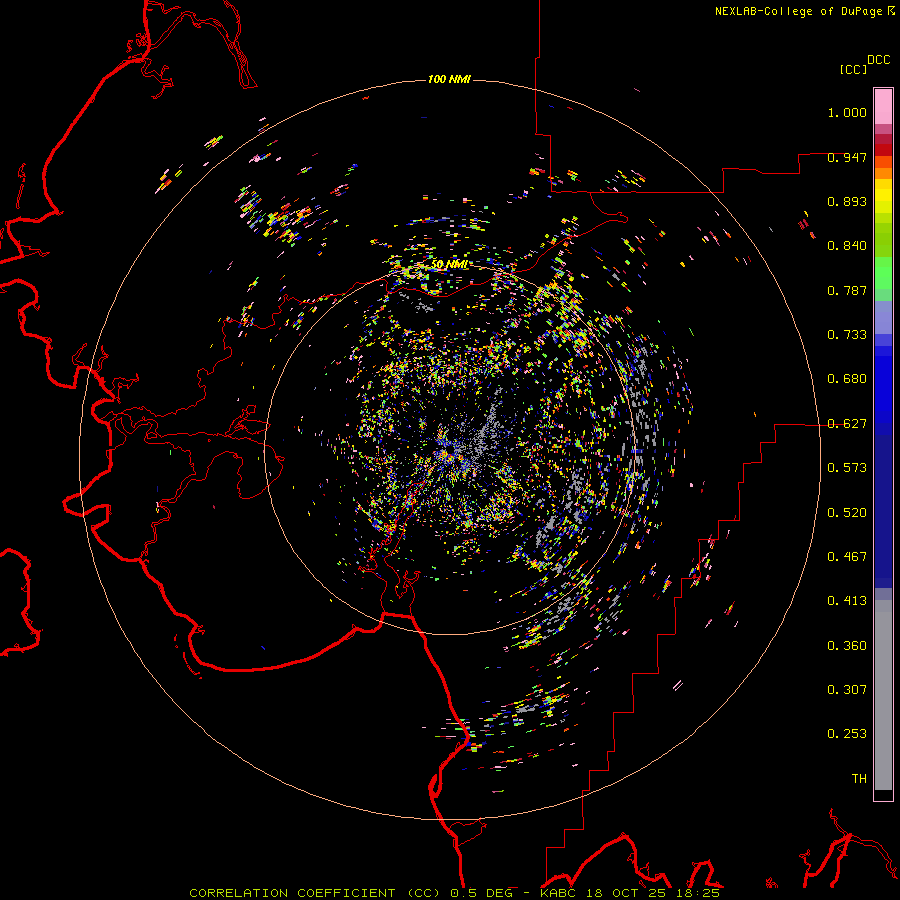Click the 0.360 legend value
Screen dimensions: 900x900
tap(847, 646)
